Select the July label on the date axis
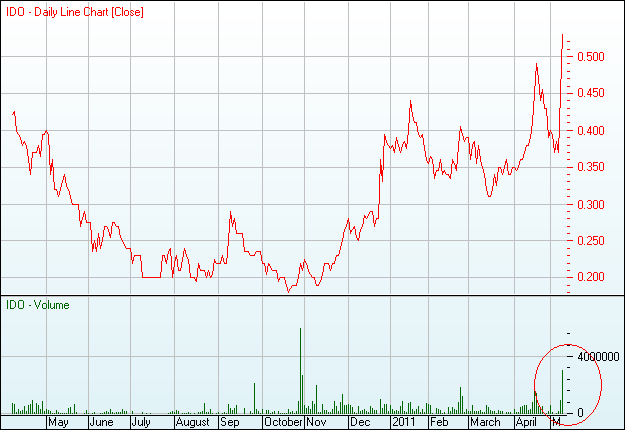The width and height of the screenshot is (625, 430). 141,422
